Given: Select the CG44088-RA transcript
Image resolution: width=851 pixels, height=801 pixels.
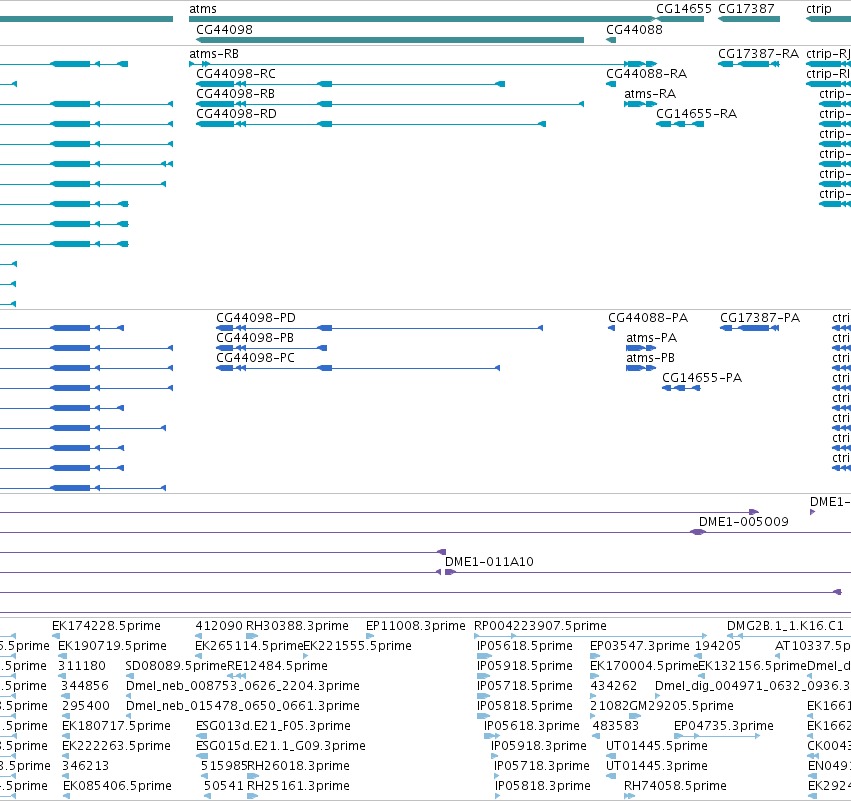Looking at the screenshot, I should point(611,84).
